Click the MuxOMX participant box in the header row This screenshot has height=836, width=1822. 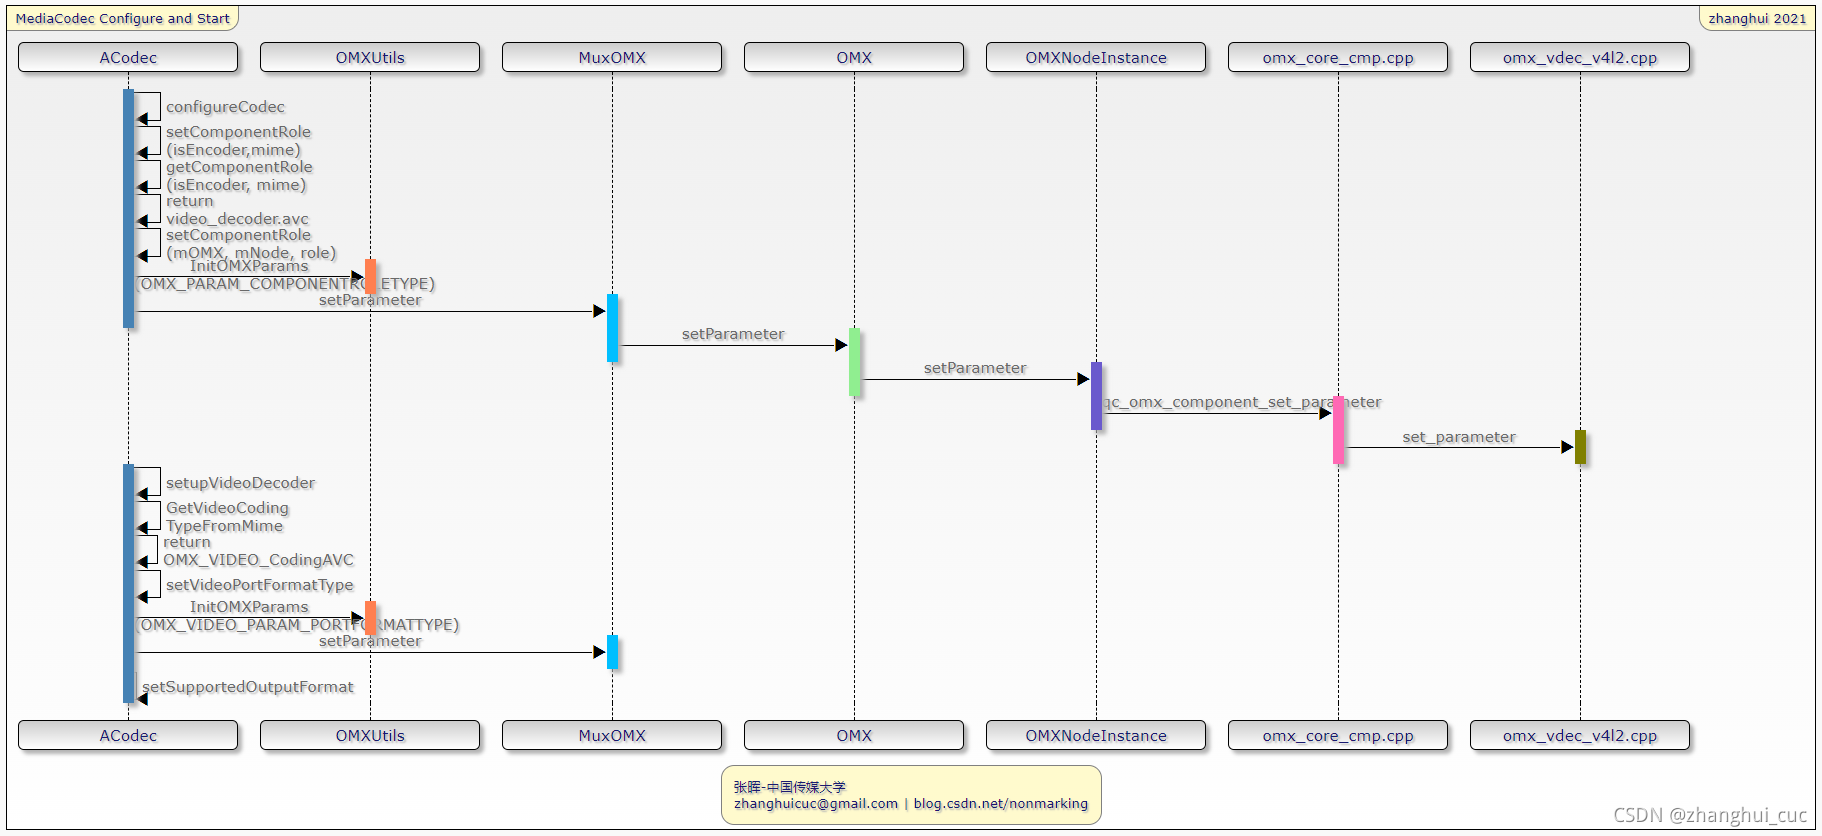(x=612, y=57)
